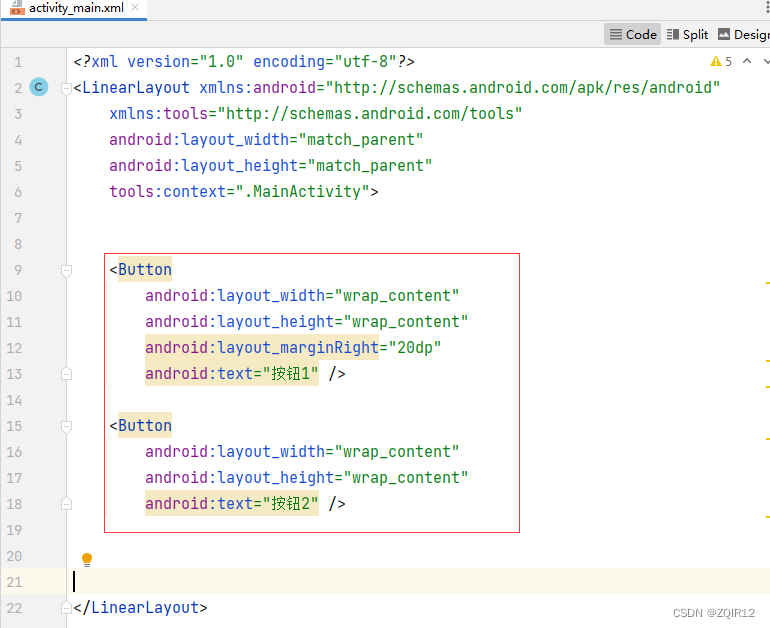
Task: Switch to Design view mode
Action: click(743, 34)
